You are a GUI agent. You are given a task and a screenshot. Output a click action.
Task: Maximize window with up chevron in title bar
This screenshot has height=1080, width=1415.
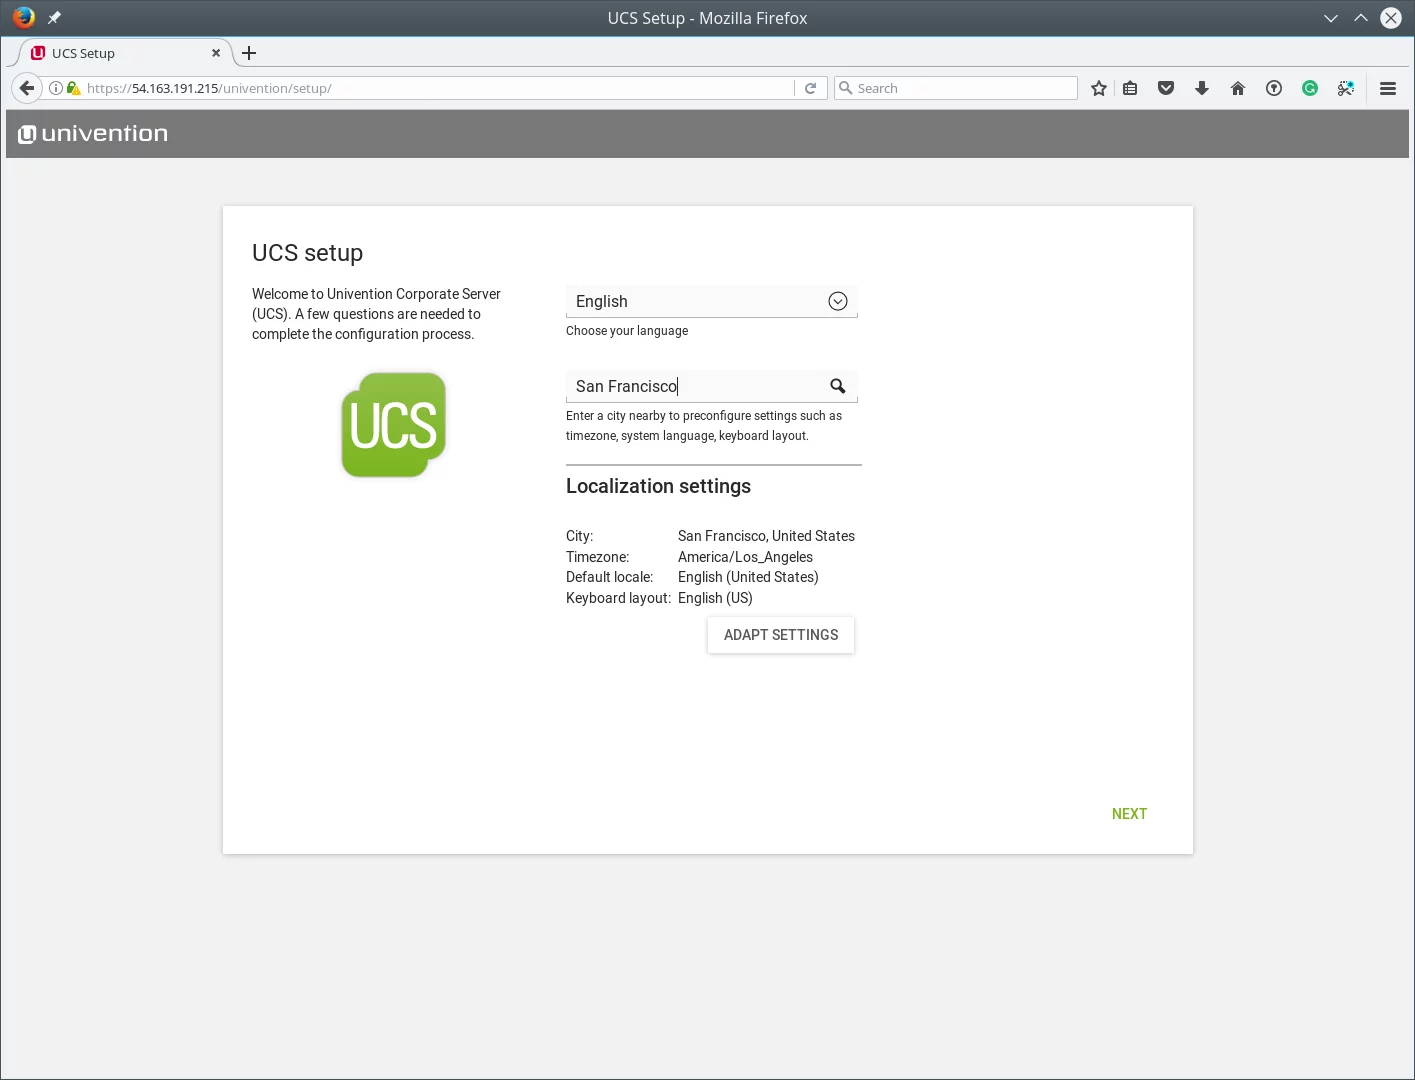[1361, 18]
